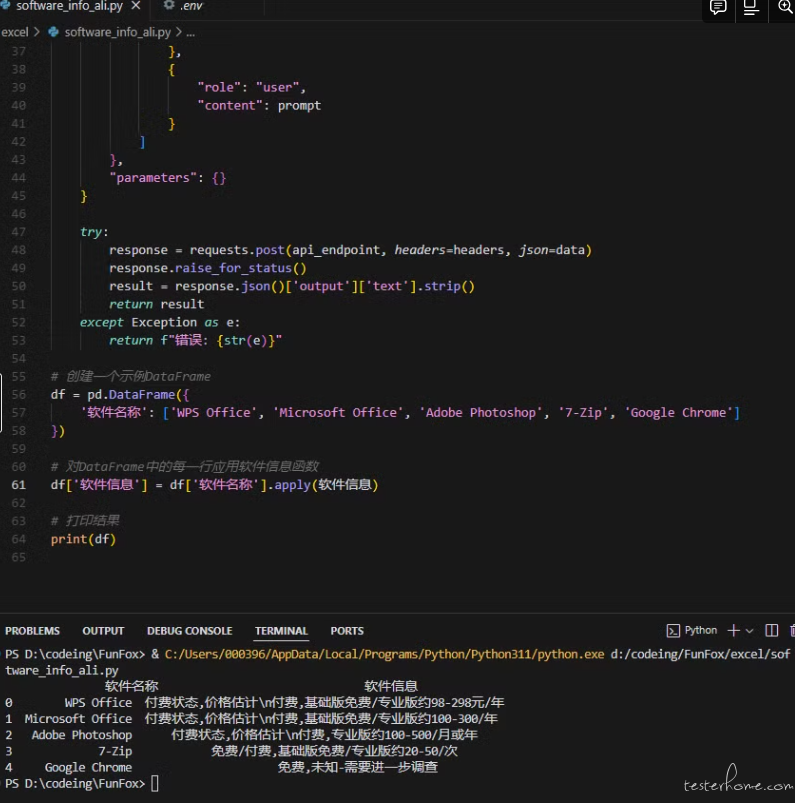This screenshot has width=795, height=803.
Task: Select the 'Python' terminal label
Action: (x=701, y=630)
